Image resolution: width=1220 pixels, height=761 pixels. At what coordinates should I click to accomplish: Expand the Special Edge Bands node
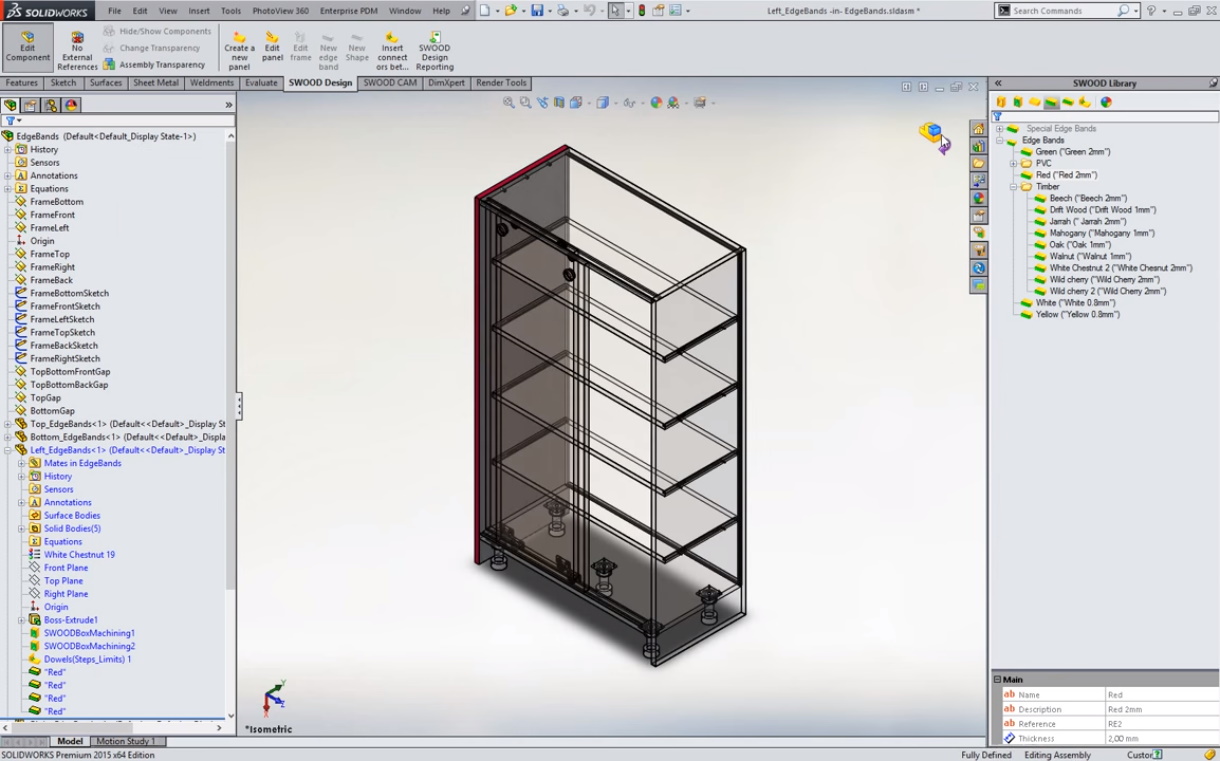tap(999, 129)
